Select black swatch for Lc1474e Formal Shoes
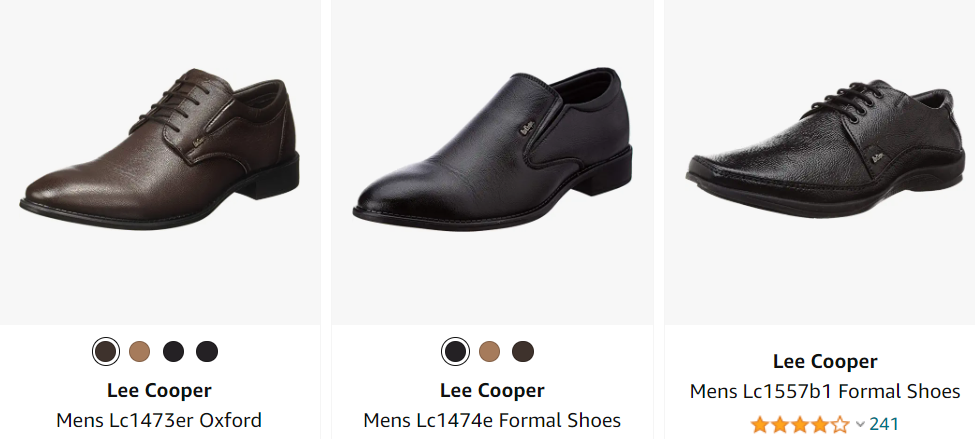975x439 pixels. [x=455, y=352]
